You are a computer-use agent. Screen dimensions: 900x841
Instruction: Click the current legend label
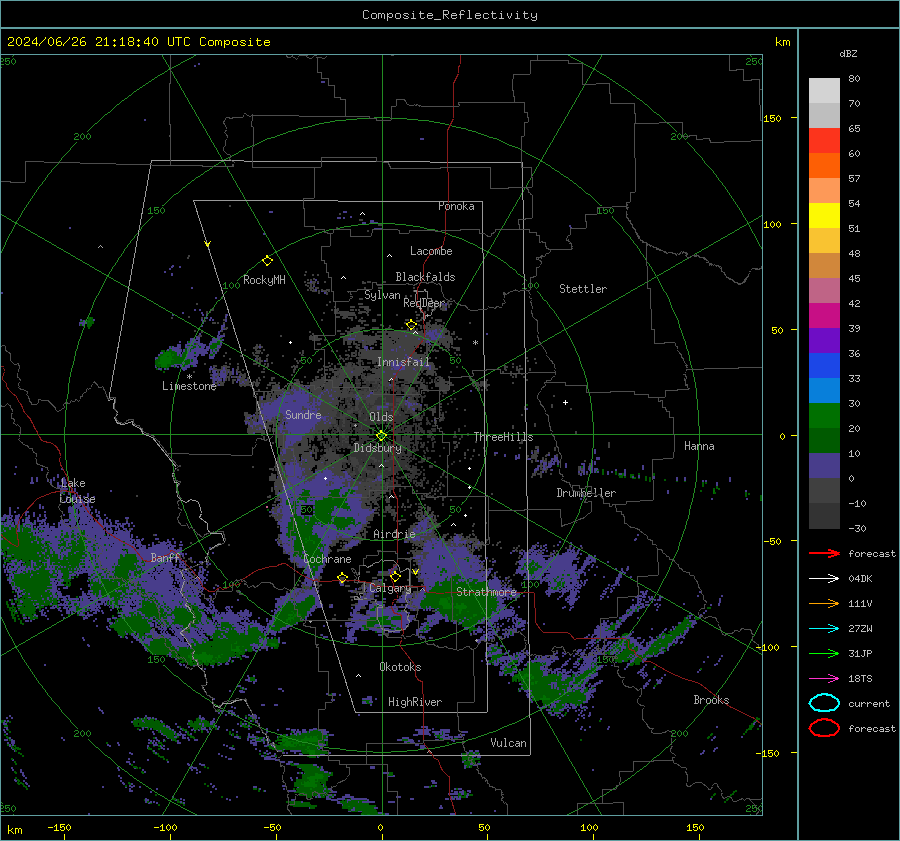pyautogui.click(x=868, y=704)
